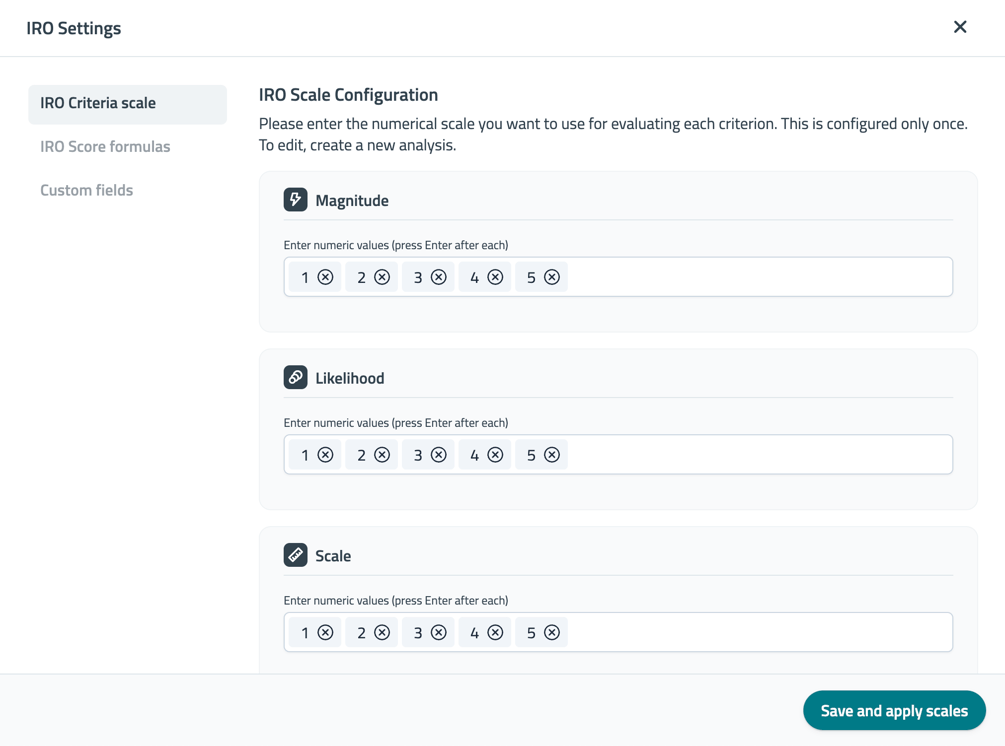The width and height of the screenshot is (1005, 746).
Task: Click the Scale ruler icon
Action: click(x=295, y=554)
